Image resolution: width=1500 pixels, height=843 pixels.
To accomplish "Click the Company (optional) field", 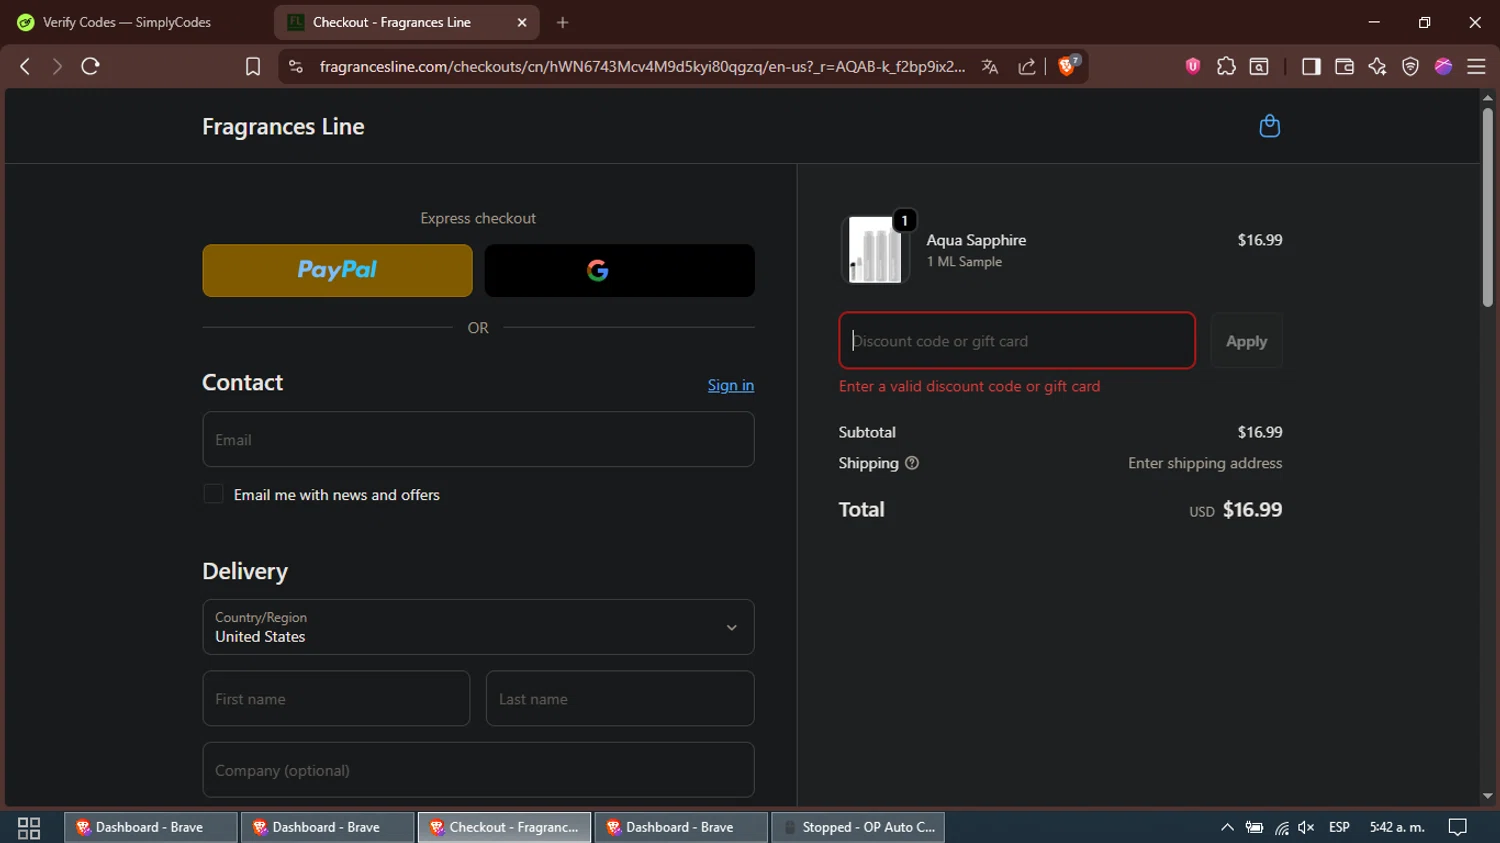I will [x=478, y=770].
